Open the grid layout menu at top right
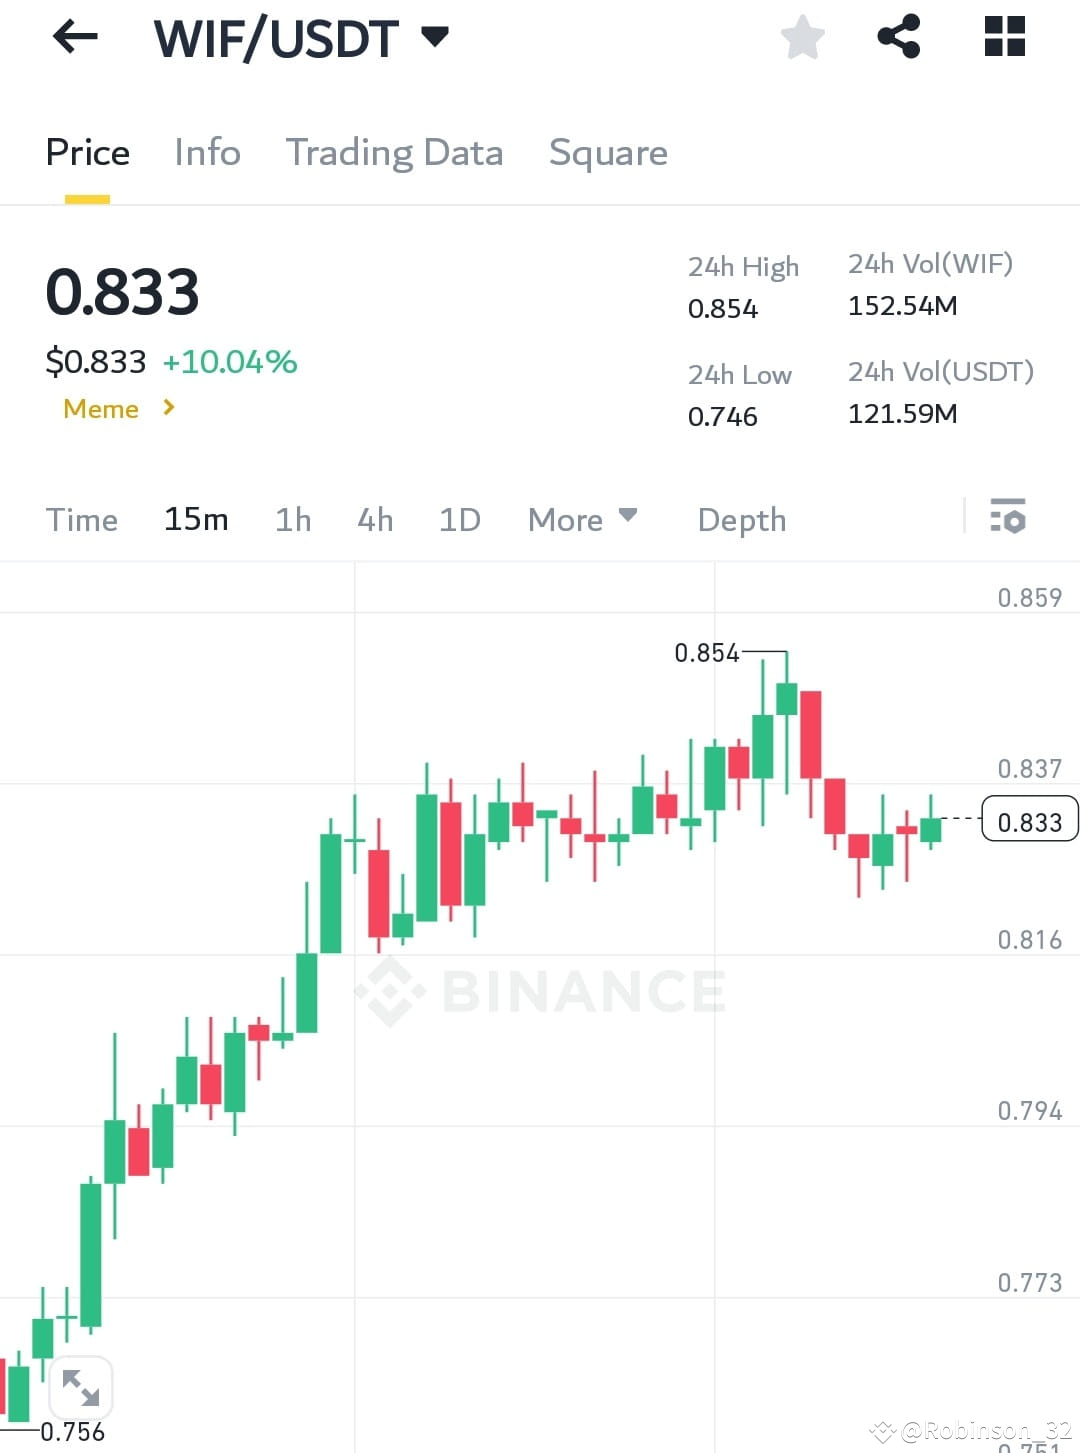Image resolution: width=1080 pixels, height=1453 pixels. point(1002,37)
